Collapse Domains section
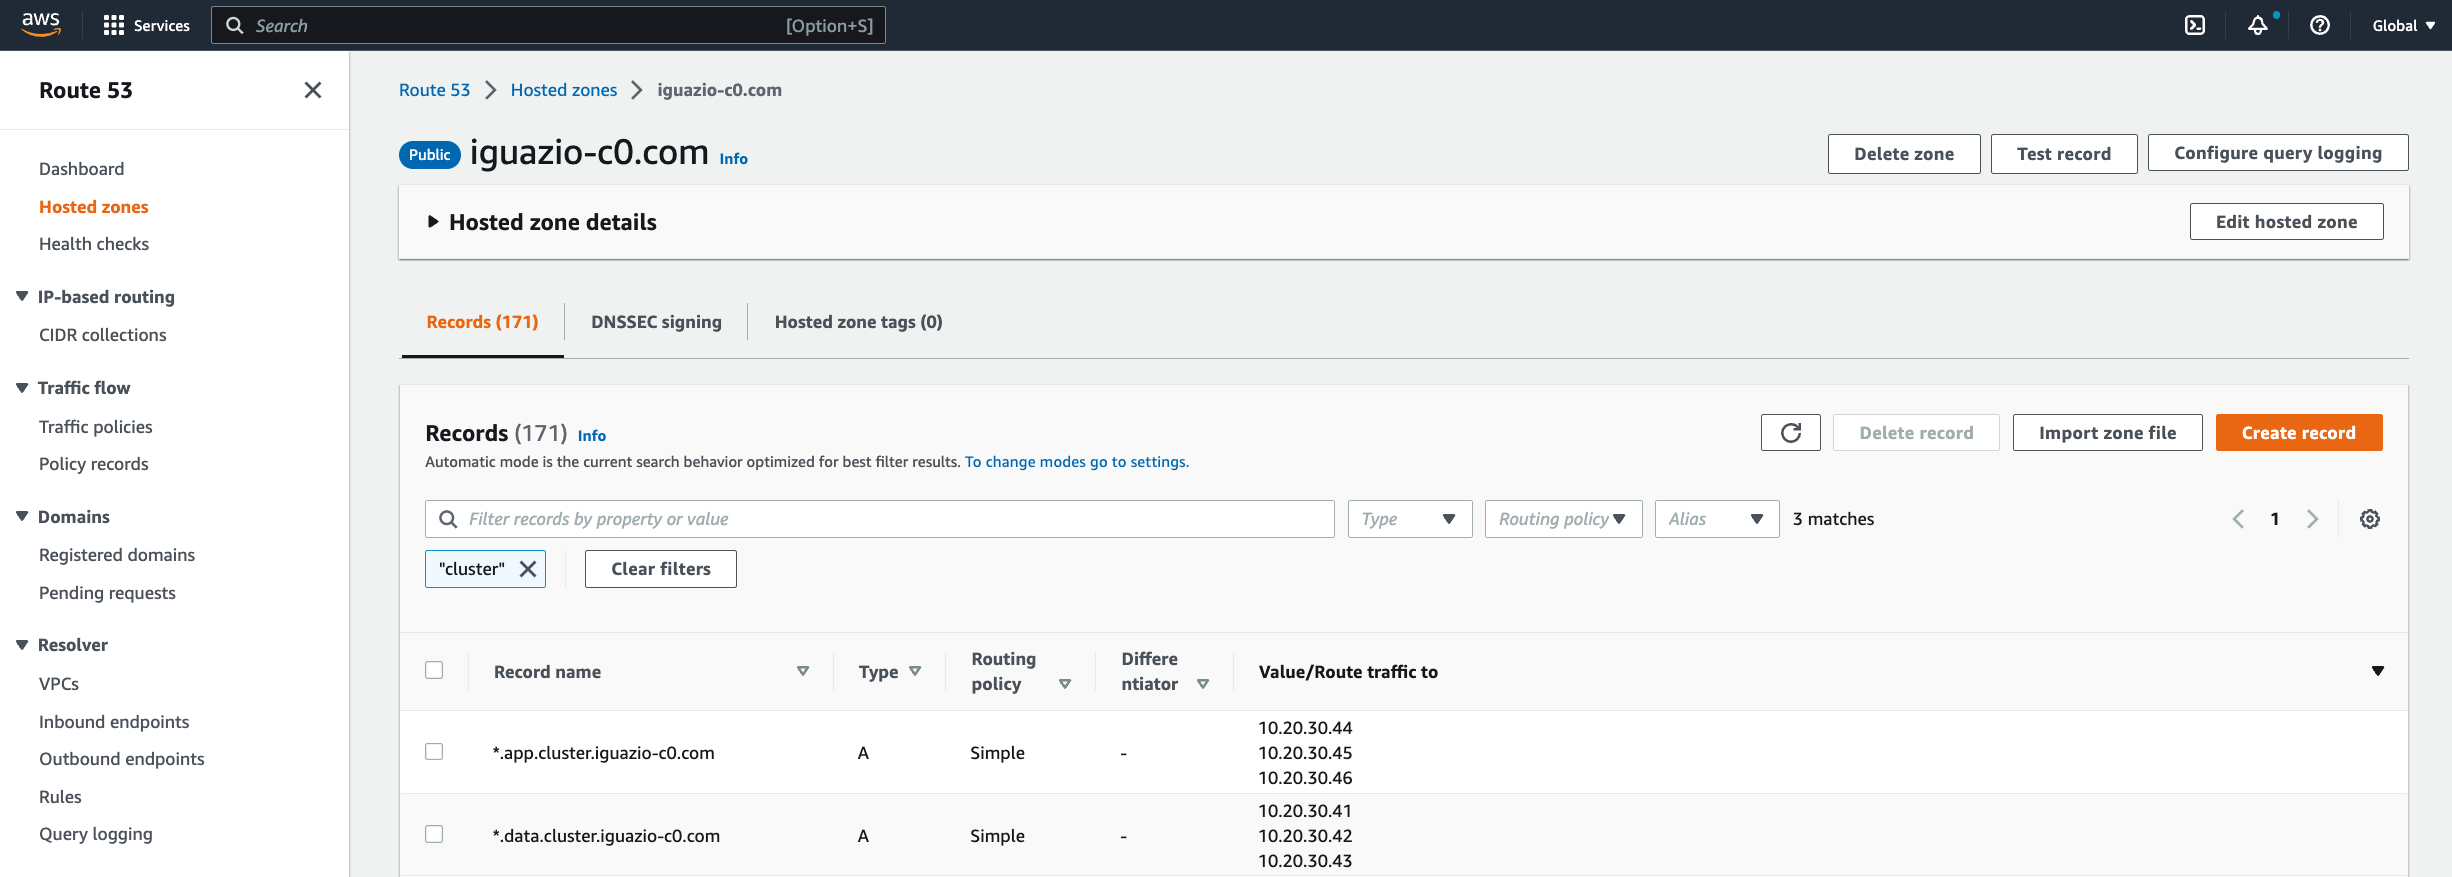This screenshot has width=2452, height=877. (x=22, y=516)
